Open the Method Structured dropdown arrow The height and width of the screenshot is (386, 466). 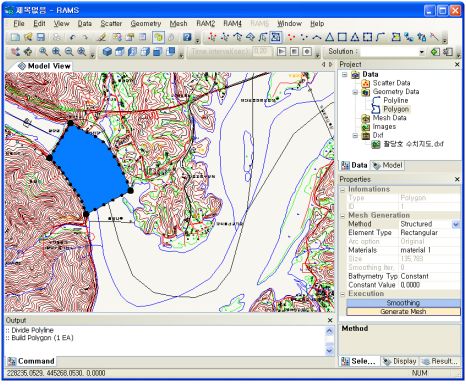(x=456, y=224)
